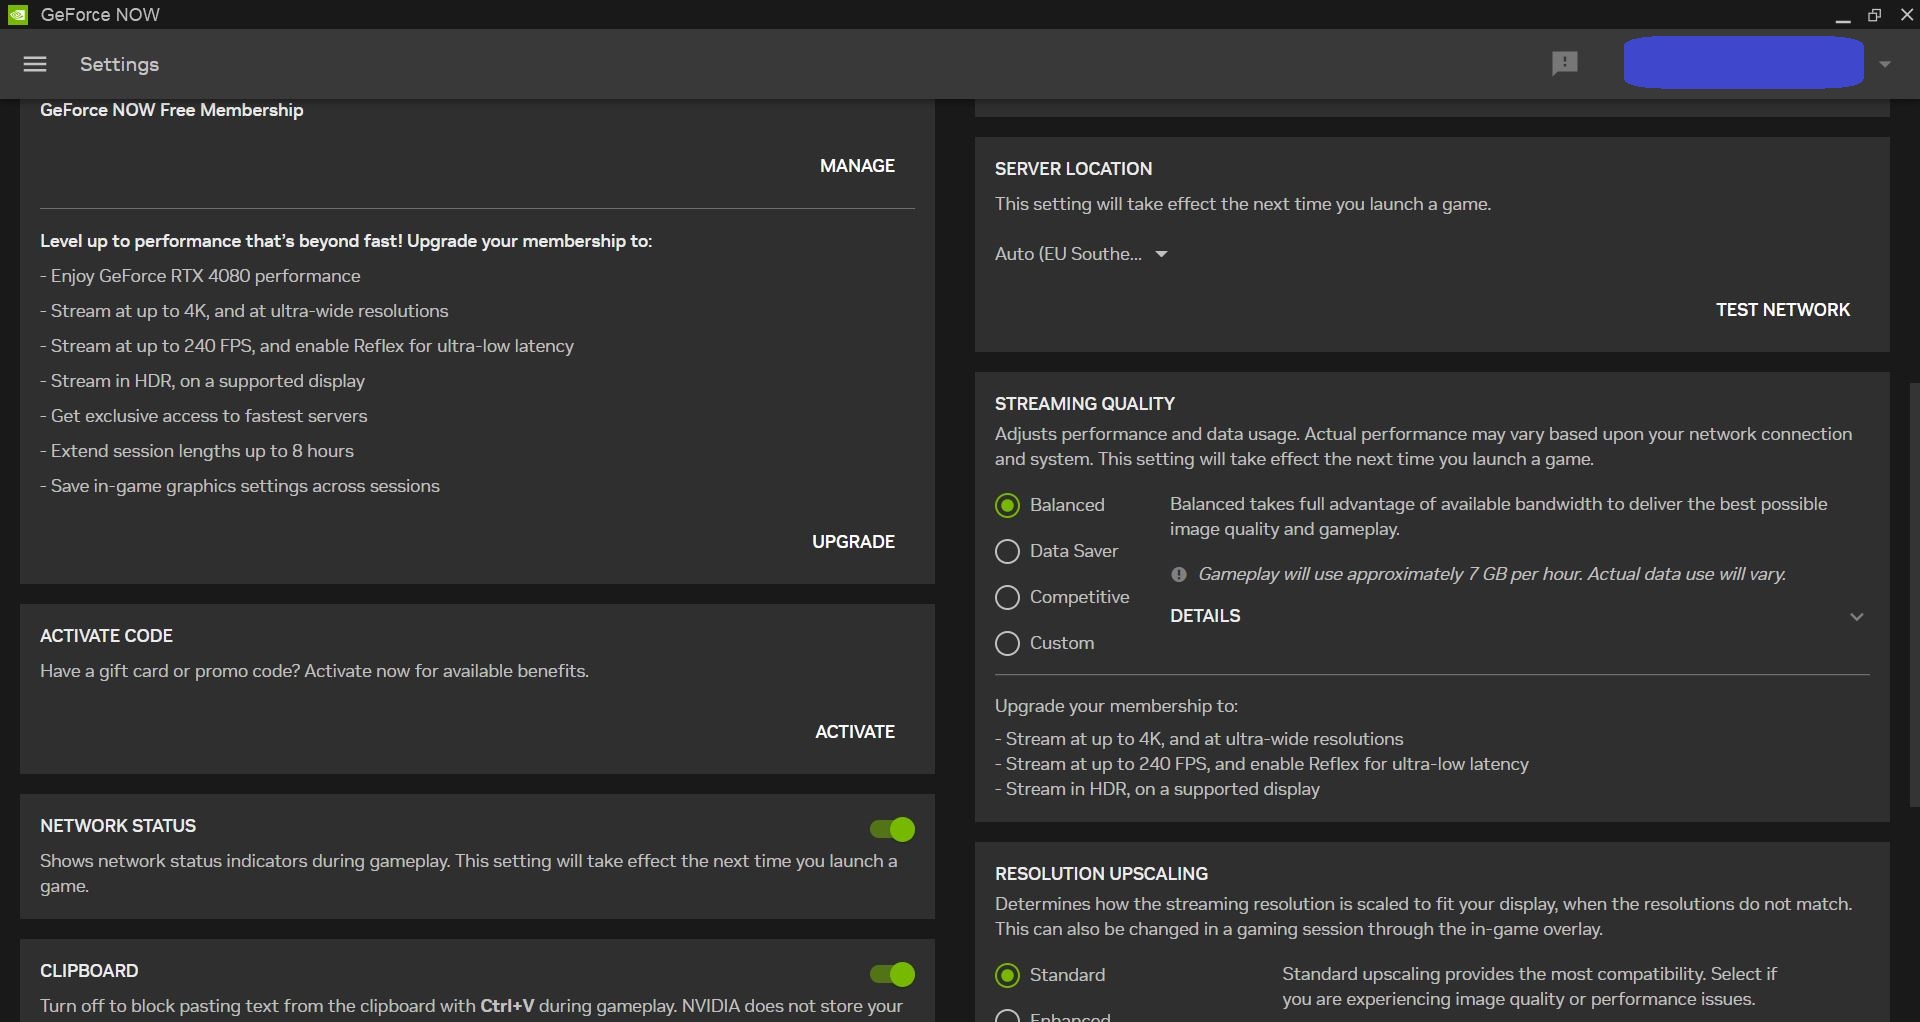Select Custom streaming quality
Screen dimensions: 1920x1022
tap(1007, 643)
